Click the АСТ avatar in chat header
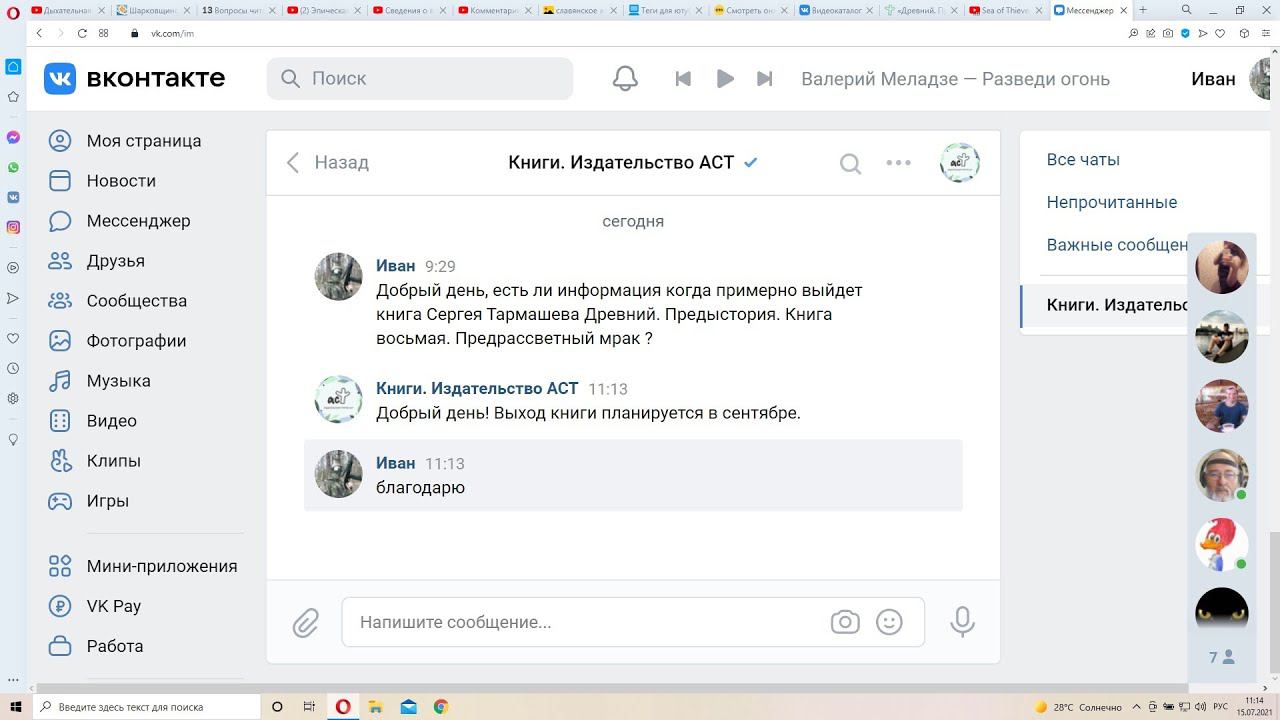Screen dimensions: 1280x720 click(x=960, y=162)
